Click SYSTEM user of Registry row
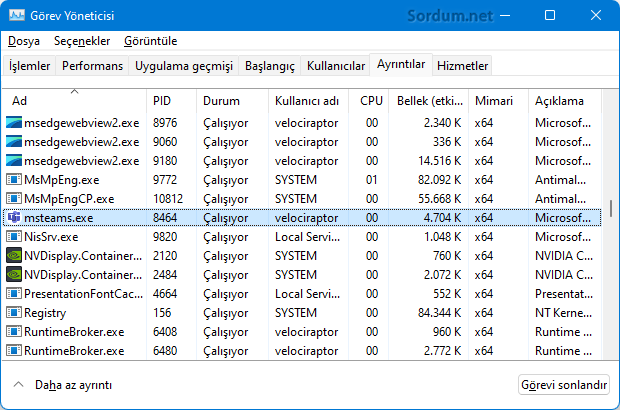 click(x=296, y=313)
